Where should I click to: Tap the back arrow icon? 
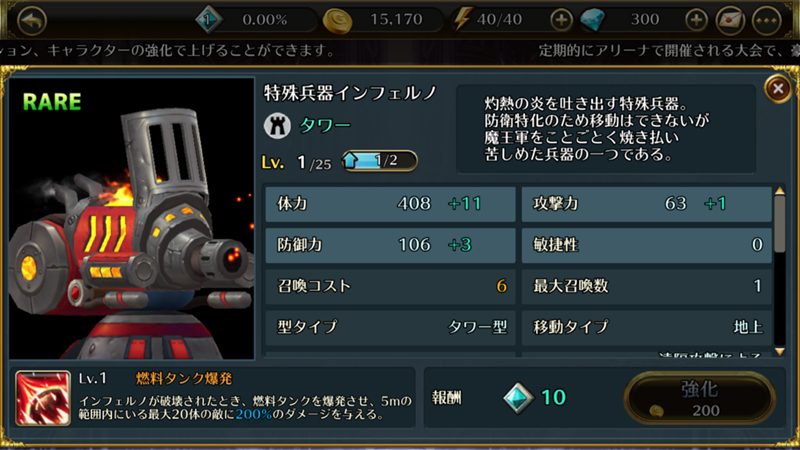click(32, 20)
